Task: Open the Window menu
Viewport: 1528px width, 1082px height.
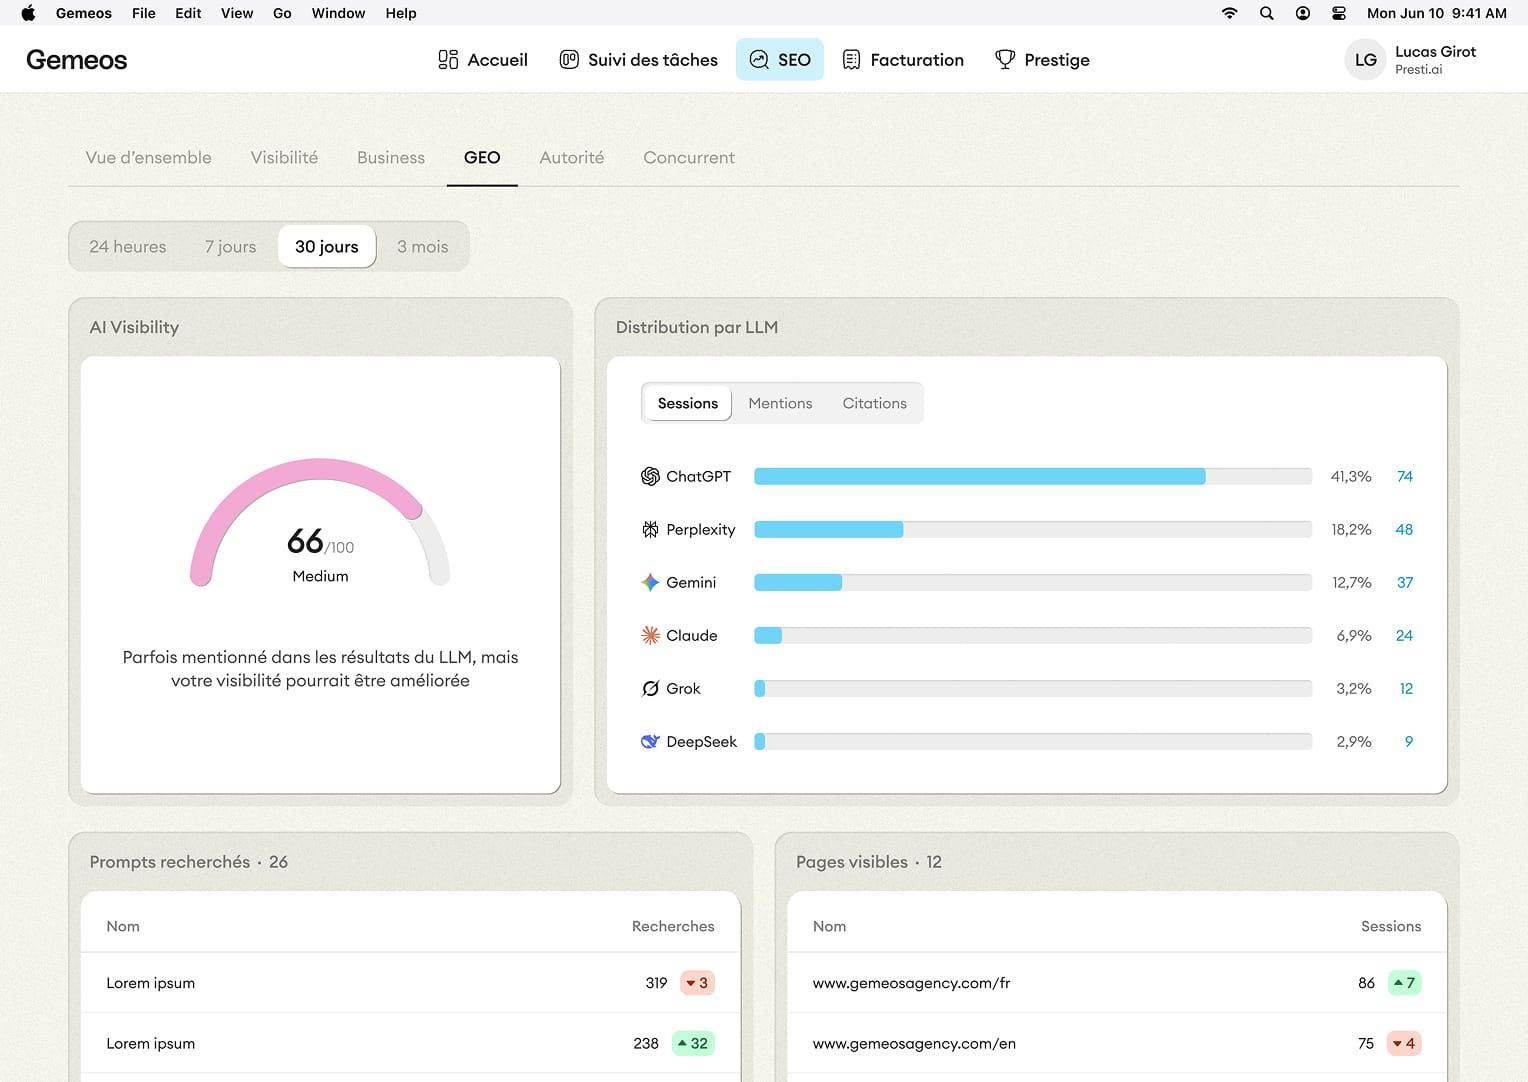Action: [338, 13]
